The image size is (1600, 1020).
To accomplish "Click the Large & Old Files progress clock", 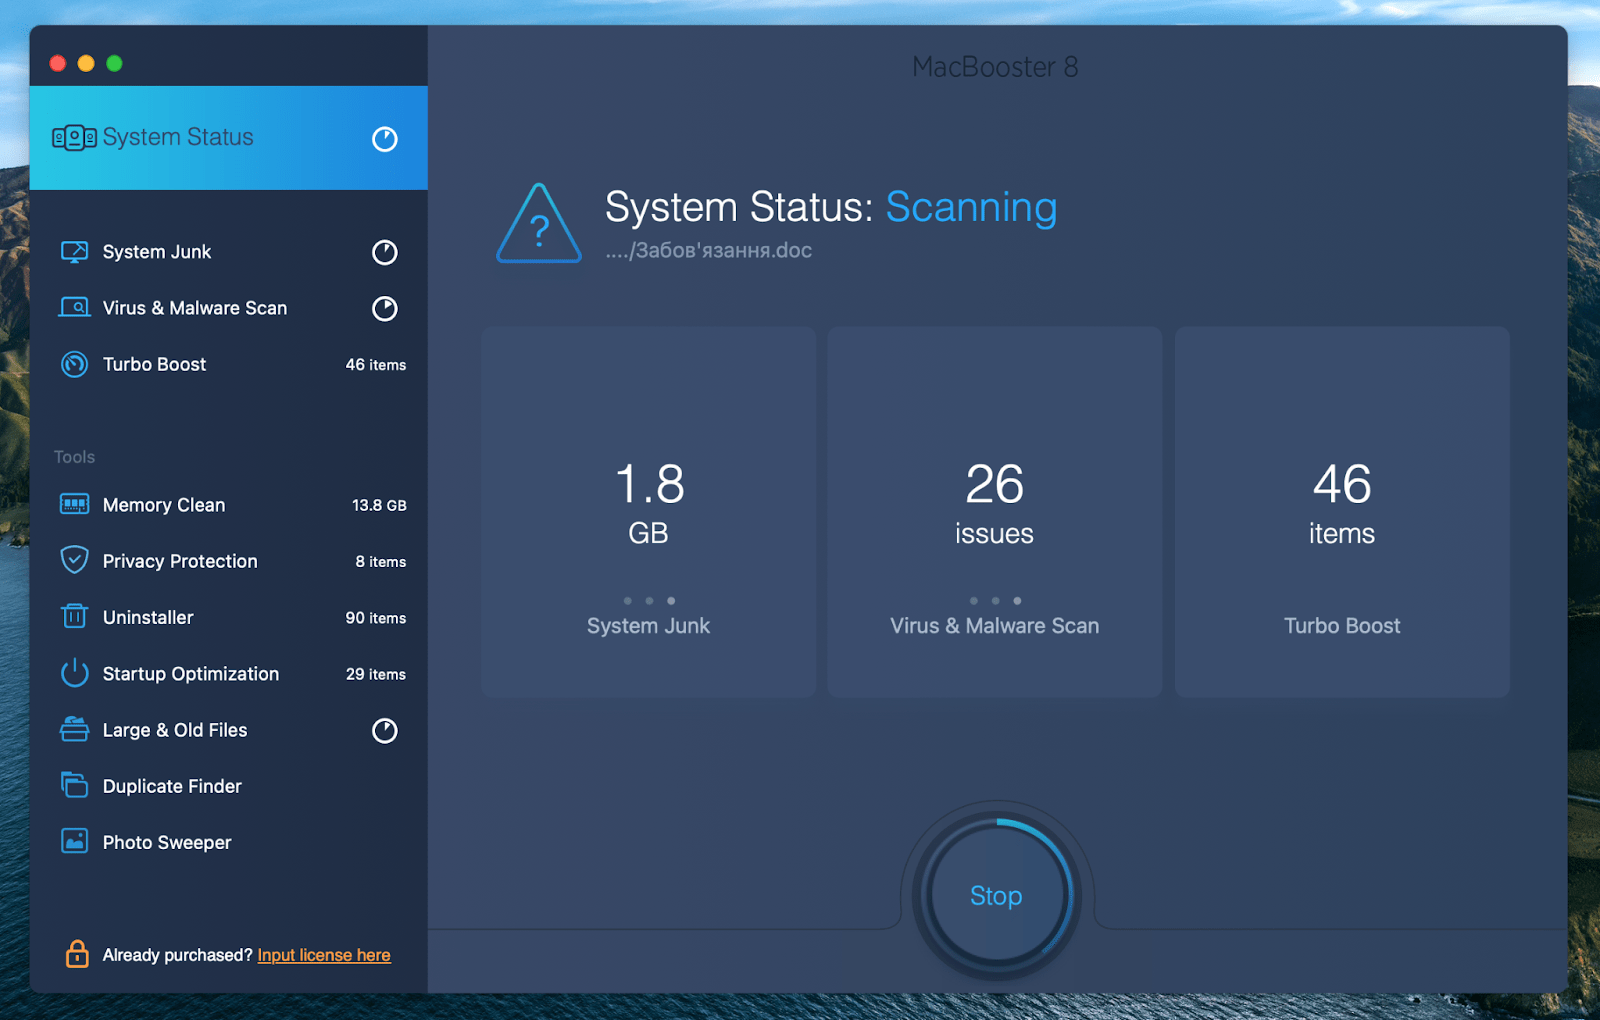I will [385, 731].
